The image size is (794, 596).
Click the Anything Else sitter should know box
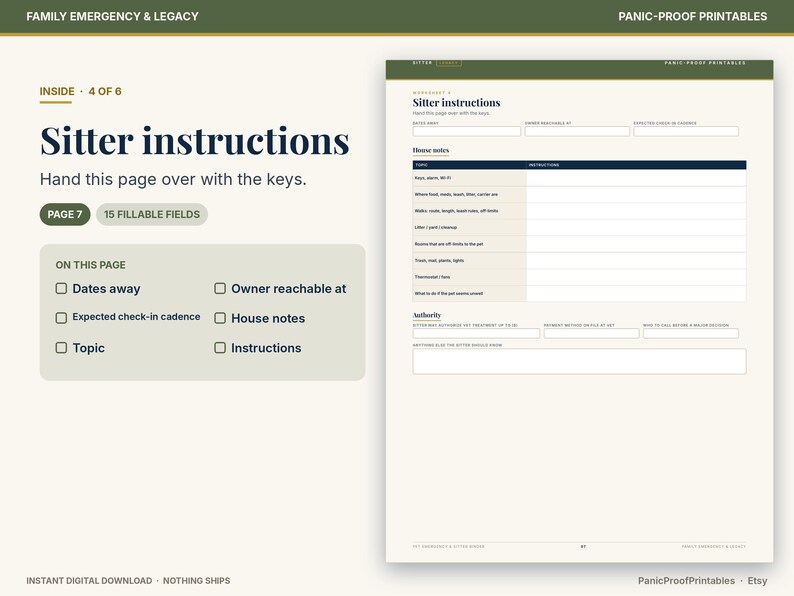coord(579,362)
